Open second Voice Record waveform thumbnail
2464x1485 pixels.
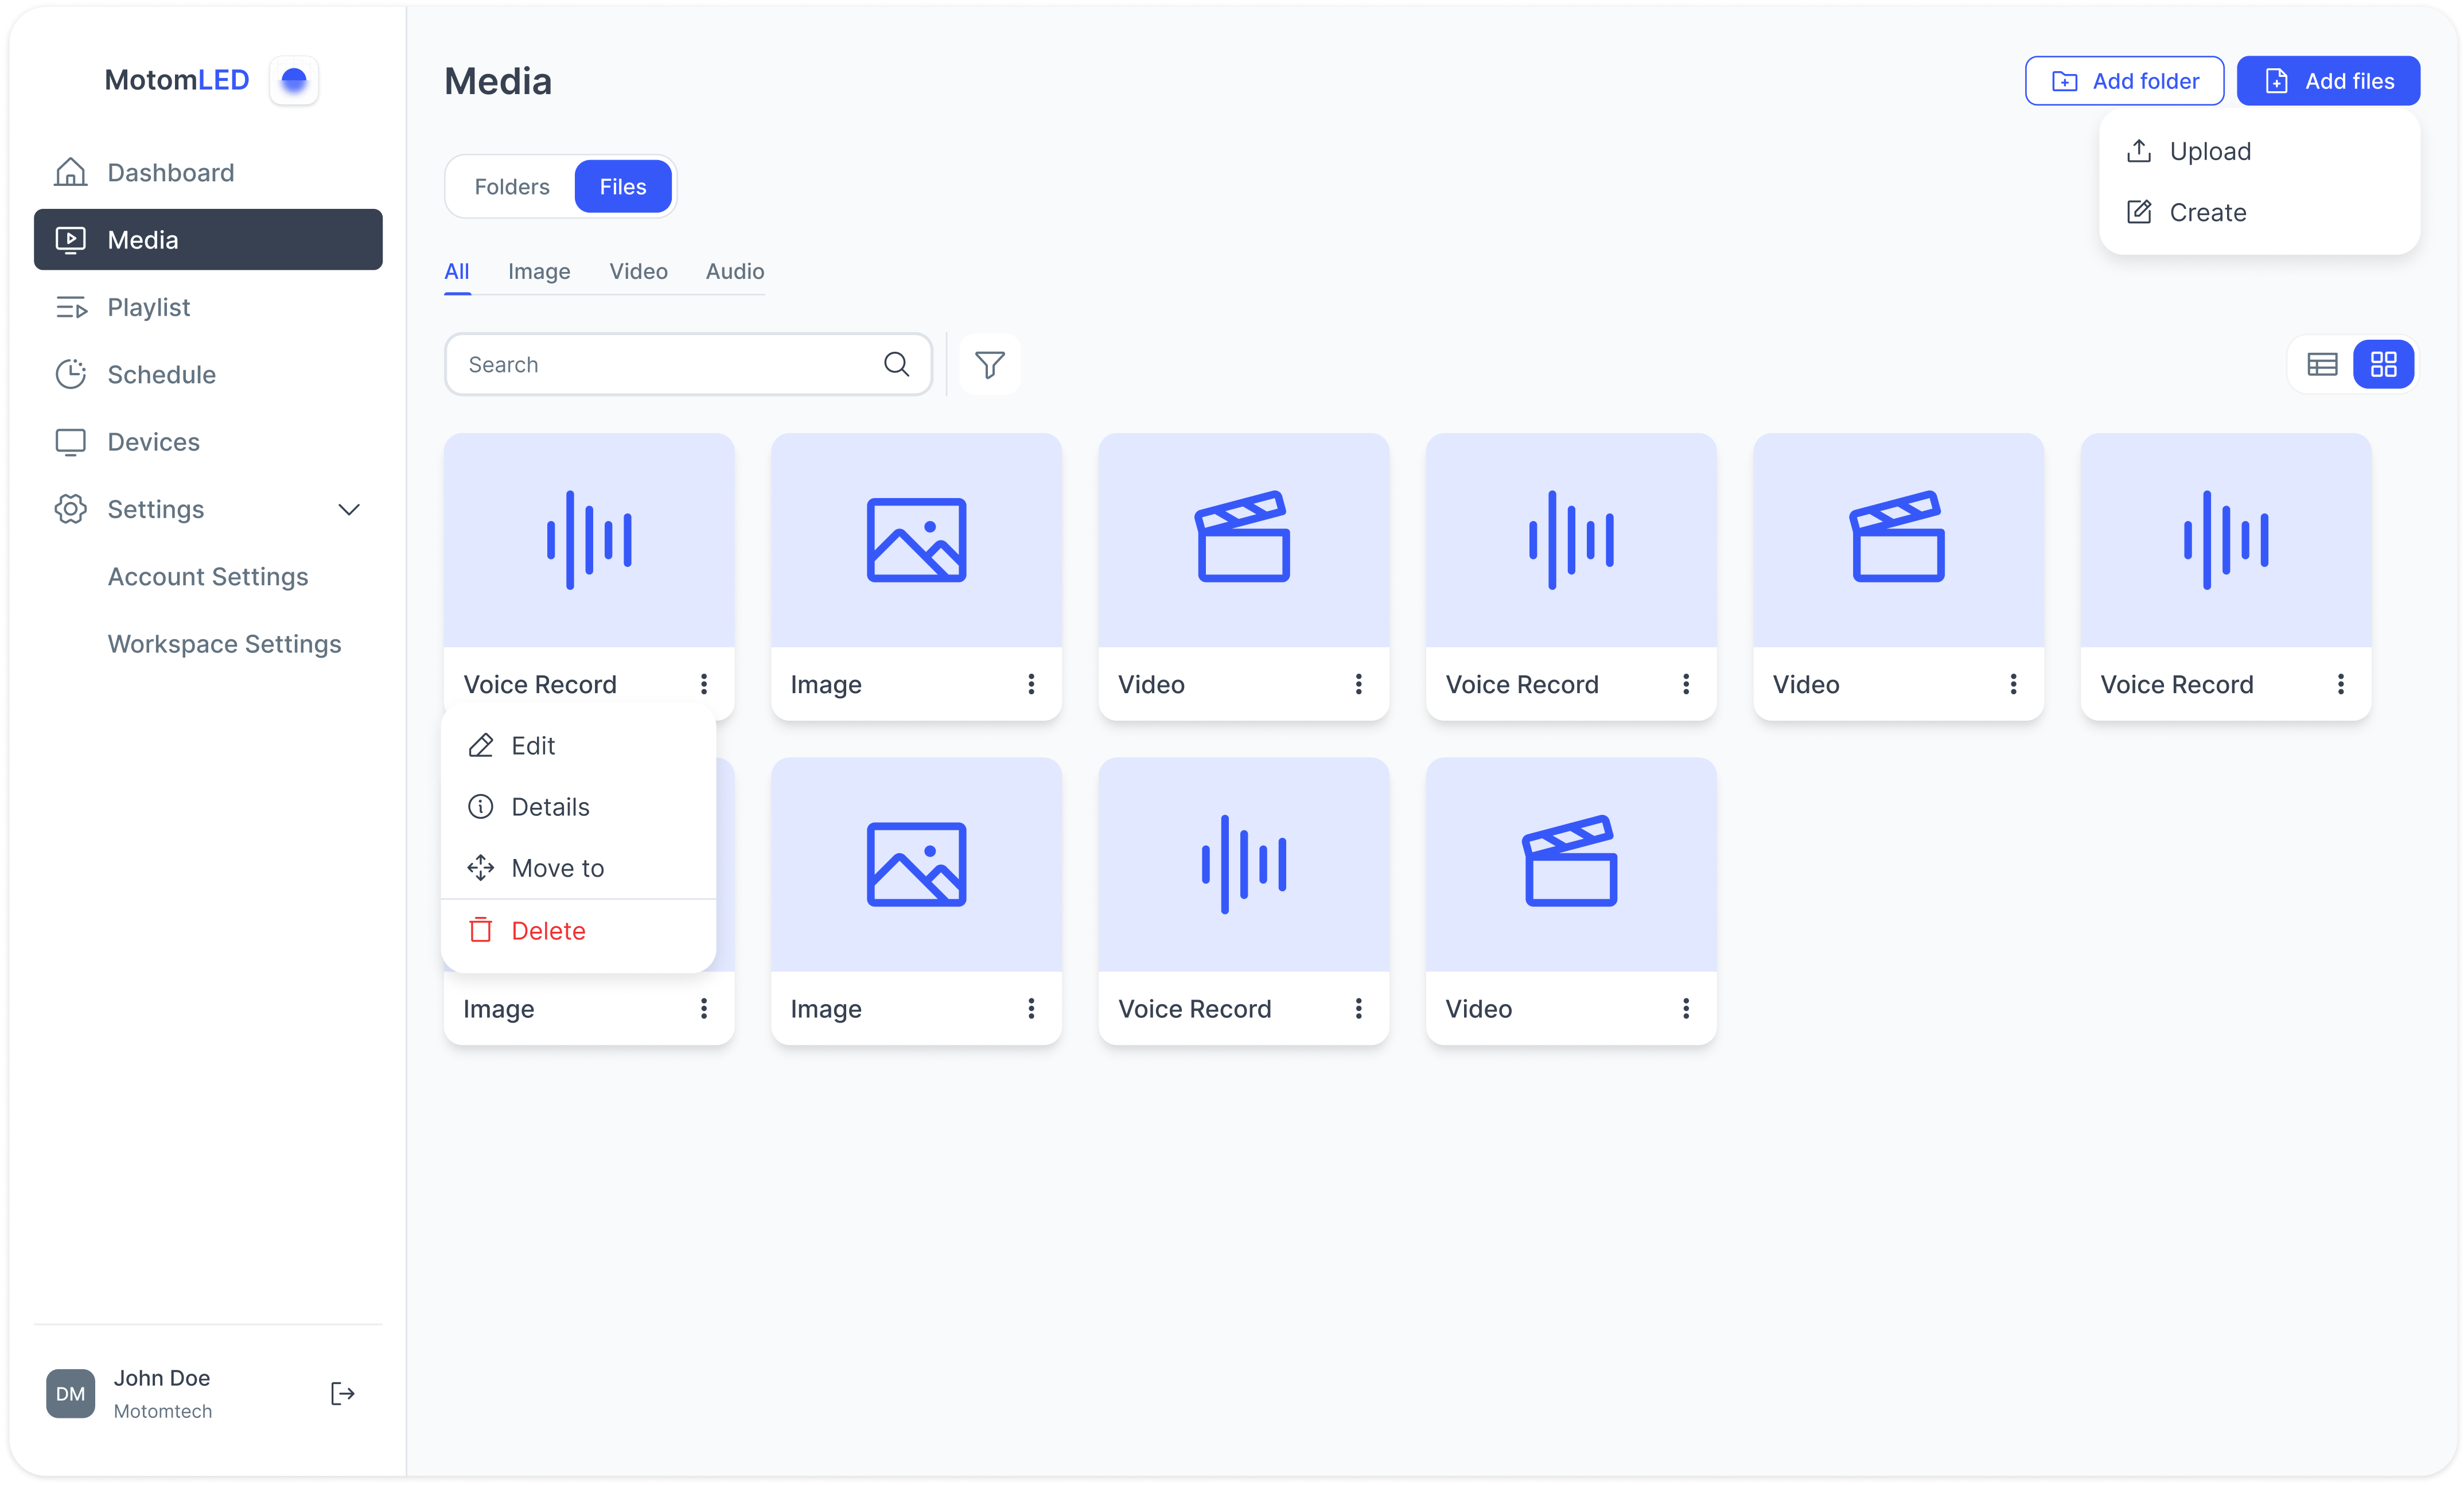point(1571,540)
